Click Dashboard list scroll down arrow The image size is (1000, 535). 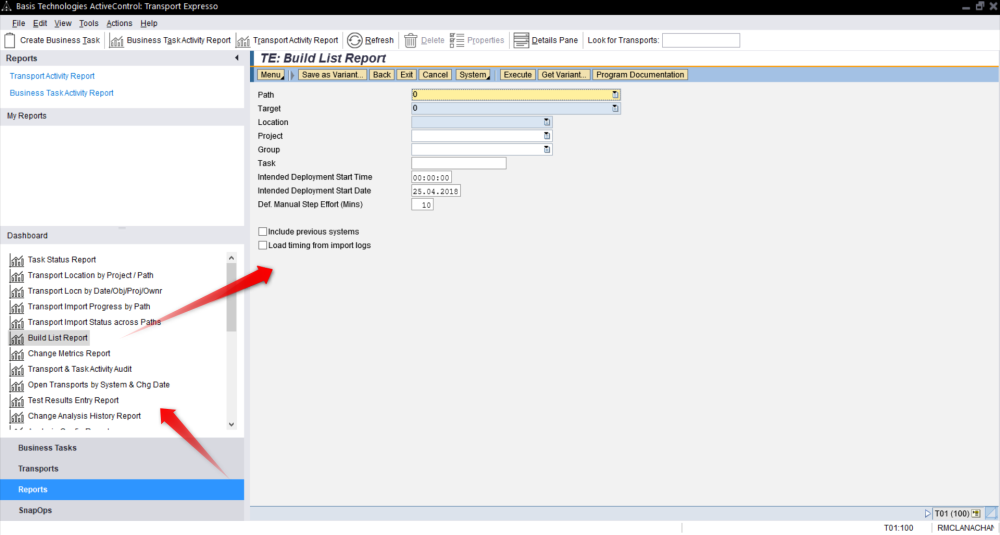232,424
